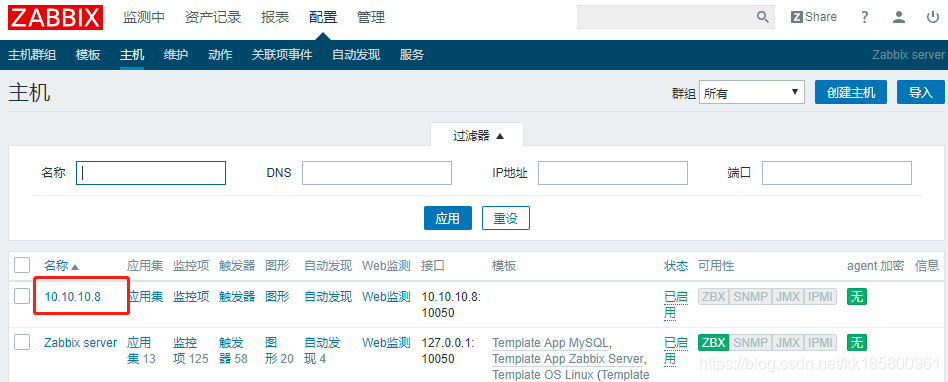Open the 群组 dropdown showing 所有

tap(752, 93)
